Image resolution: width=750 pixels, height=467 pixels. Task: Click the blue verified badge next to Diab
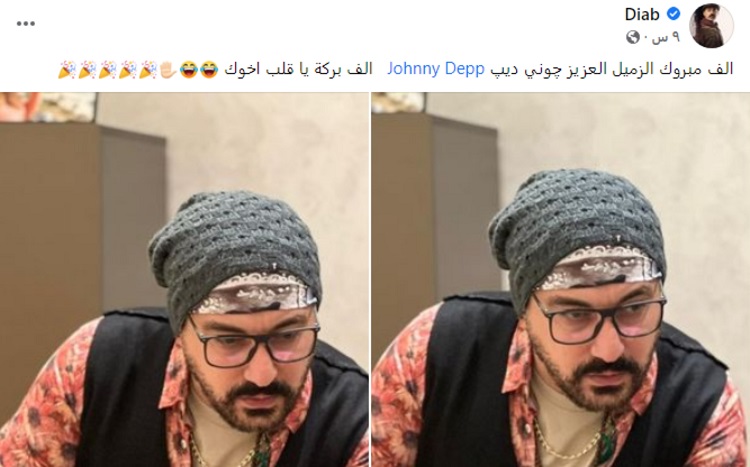(673, 14)
